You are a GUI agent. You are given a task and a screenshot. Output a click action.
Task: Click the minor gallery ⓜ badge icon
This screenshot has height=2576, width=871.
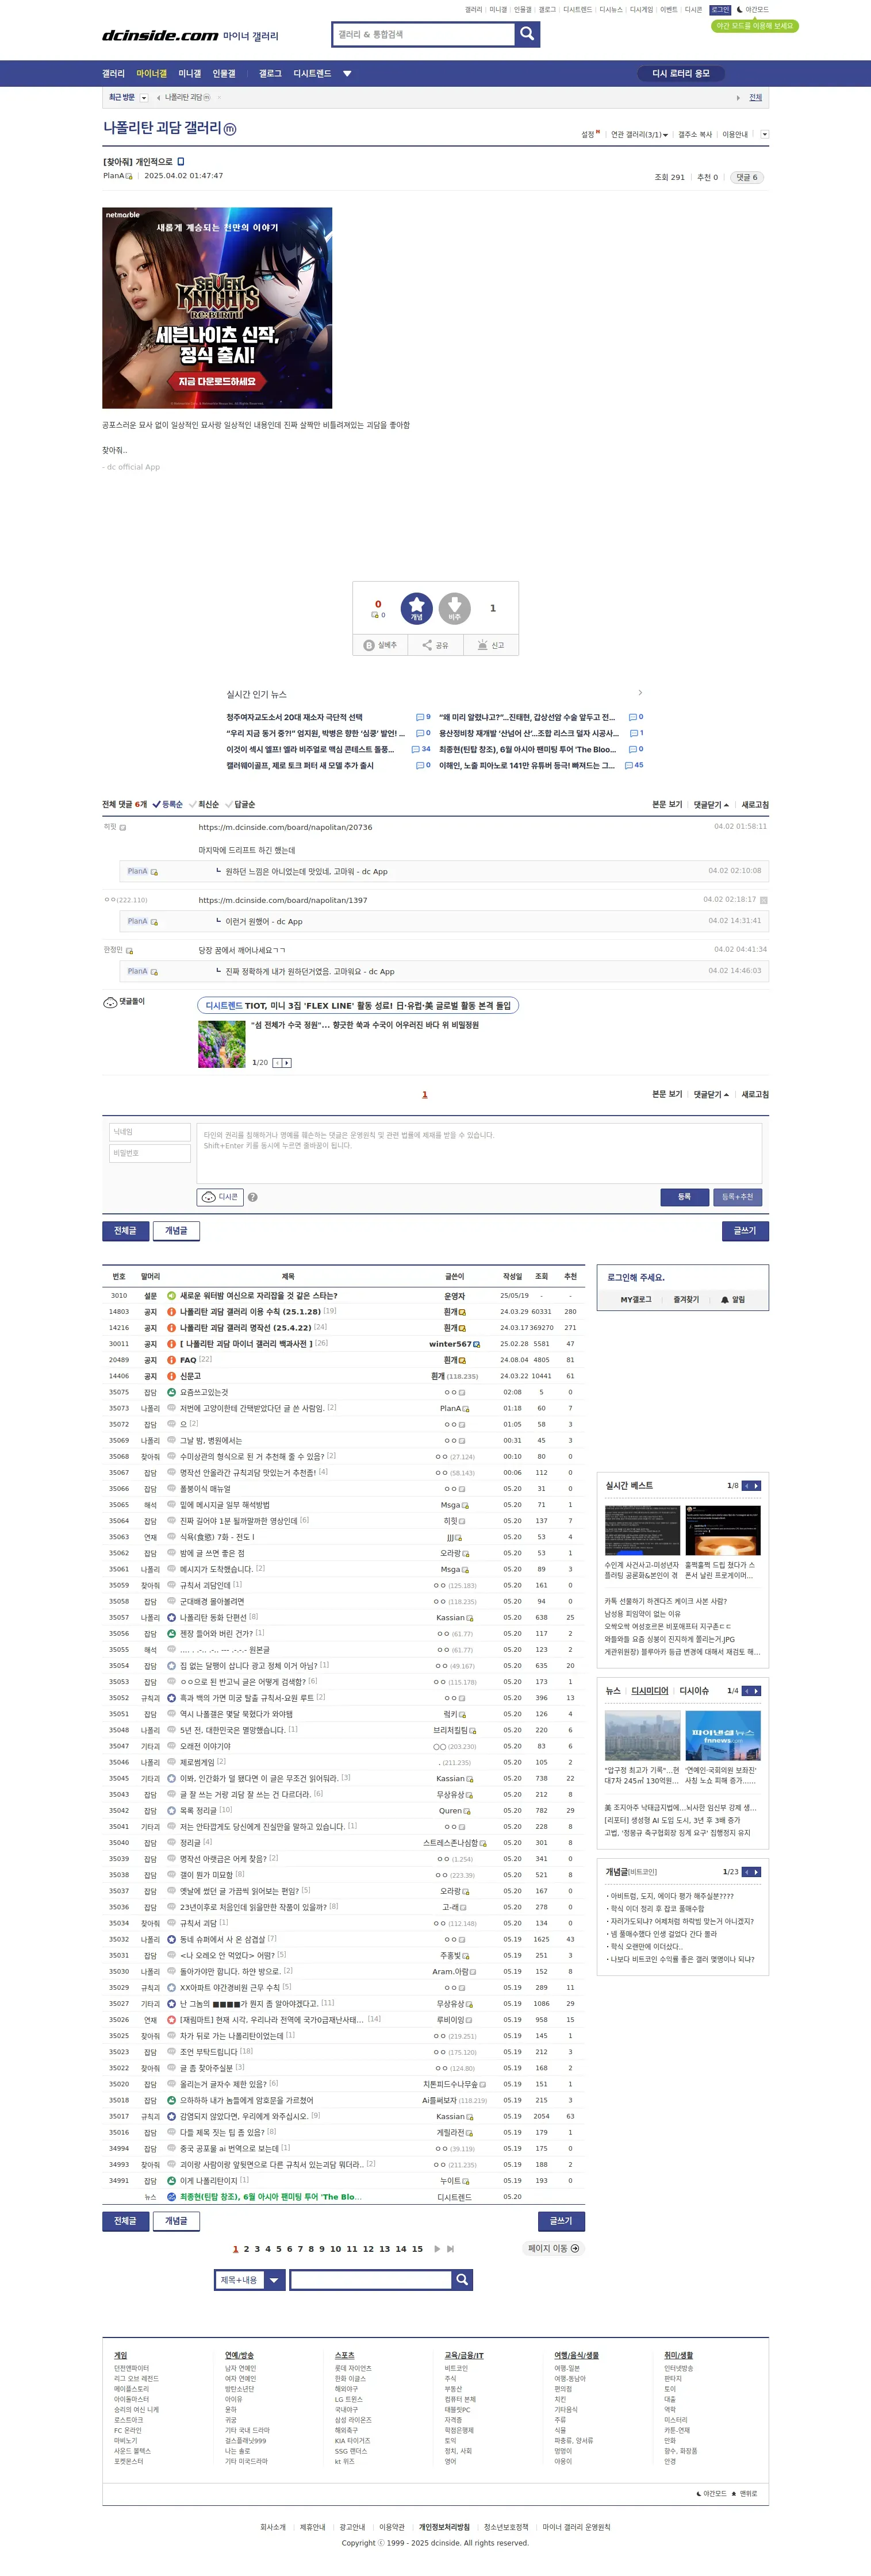[x=230, y=129]
